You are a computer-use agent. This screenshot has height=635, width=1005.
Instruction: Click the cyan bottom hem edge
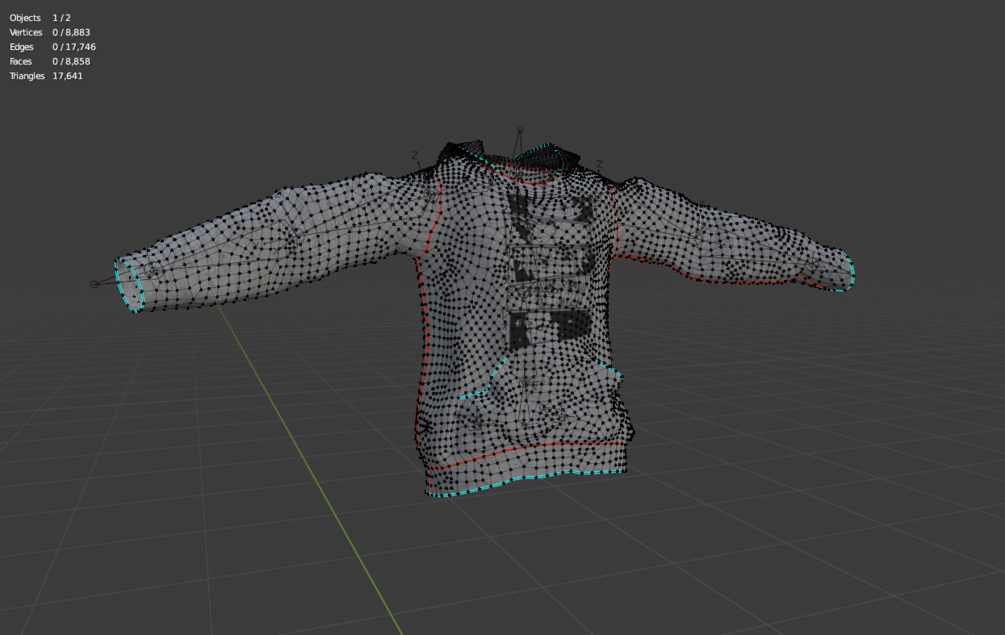[x=526, y=482]
